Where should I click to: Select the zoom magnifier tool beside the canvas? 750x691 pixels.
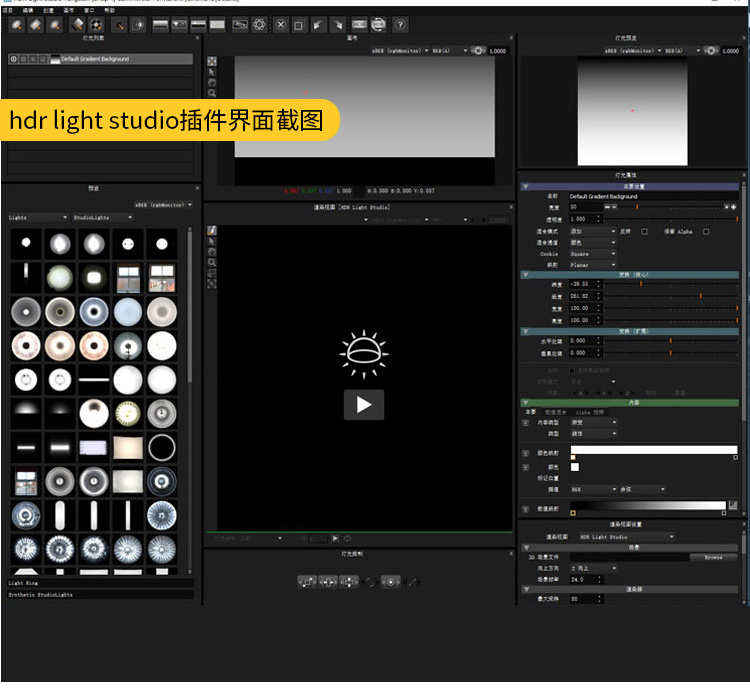point(211,93)
